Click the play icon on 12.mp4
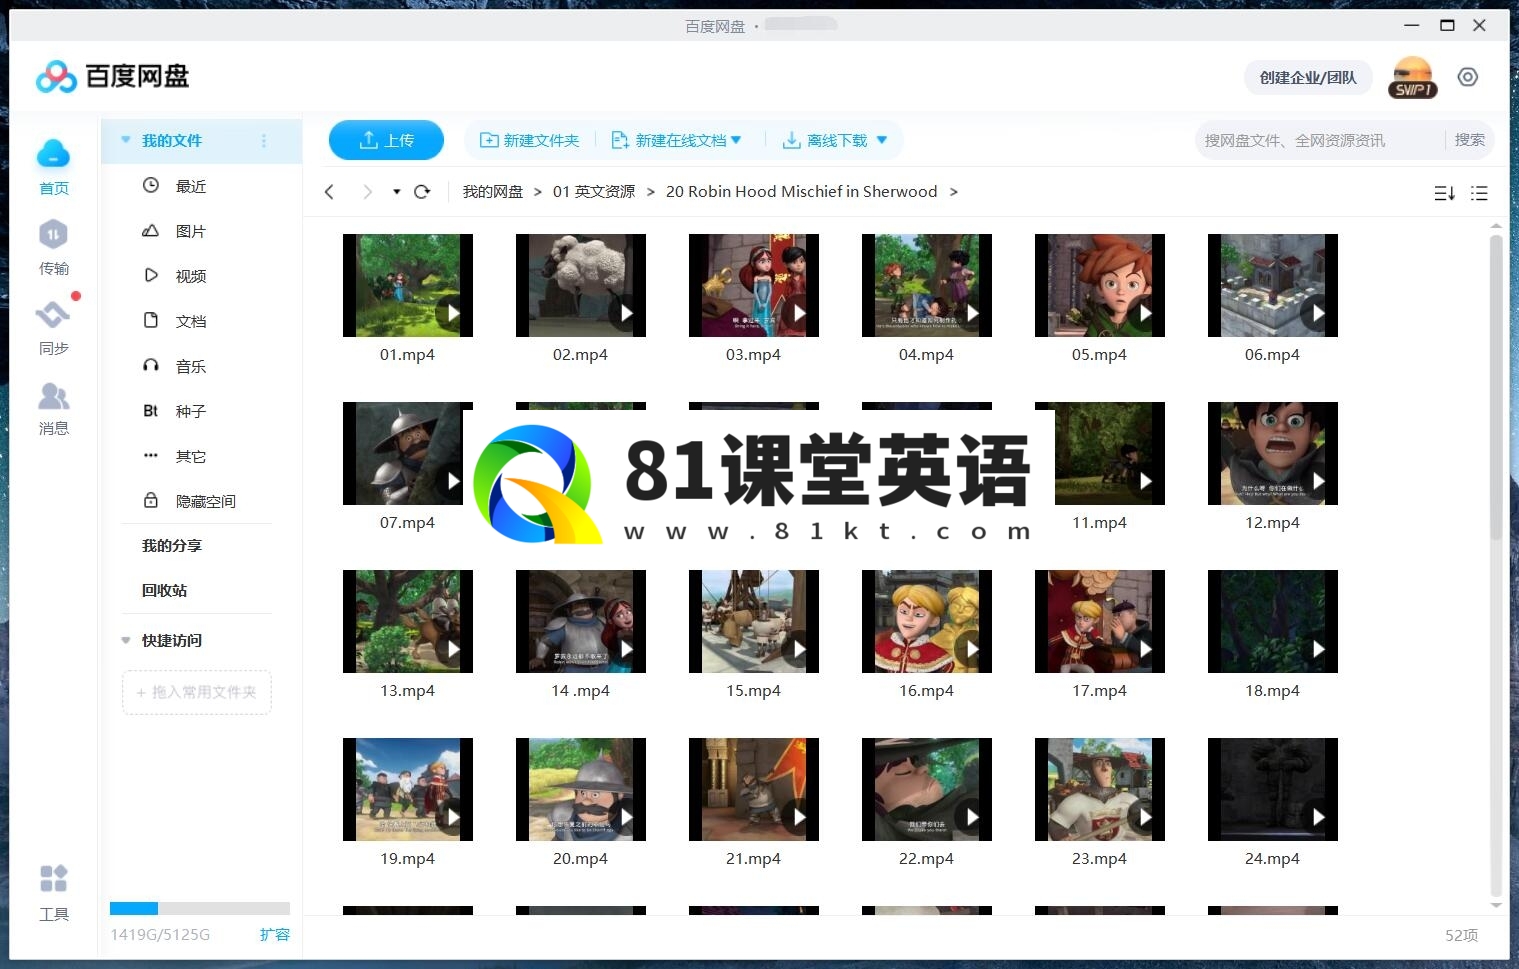The image size is (1519, 969). click(1317, 481)
